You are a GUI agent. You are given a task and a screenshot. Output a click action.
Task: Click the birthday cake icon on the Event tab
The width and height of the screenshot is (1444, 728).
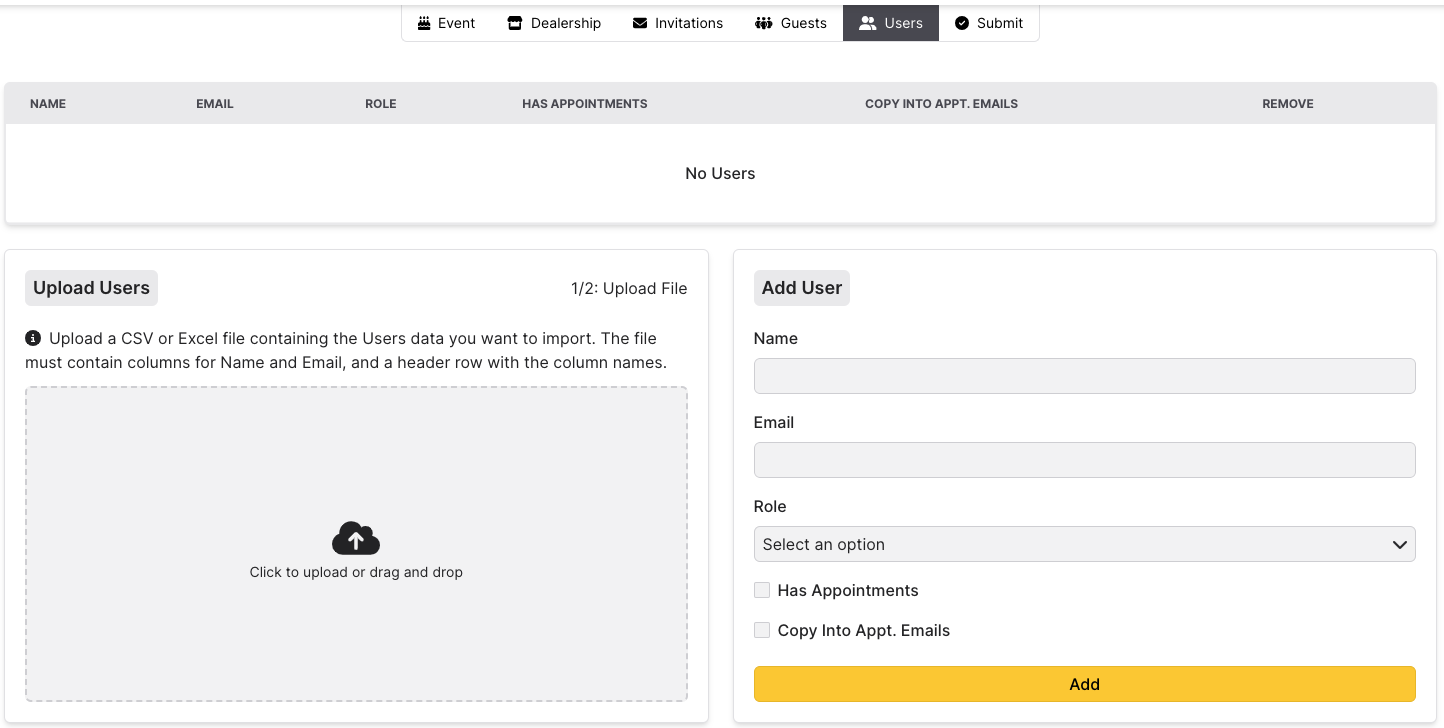pos(423,22)
